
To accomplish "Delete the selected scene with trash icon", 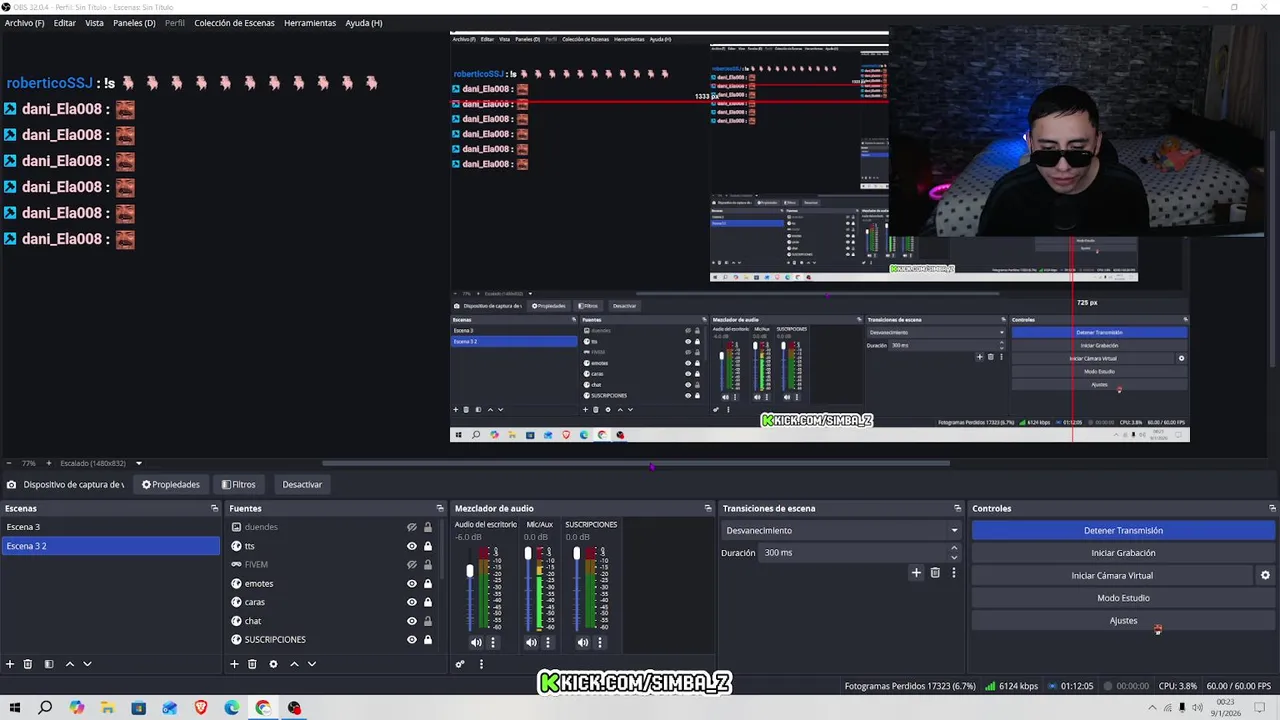I will click(x=28, y=664).
